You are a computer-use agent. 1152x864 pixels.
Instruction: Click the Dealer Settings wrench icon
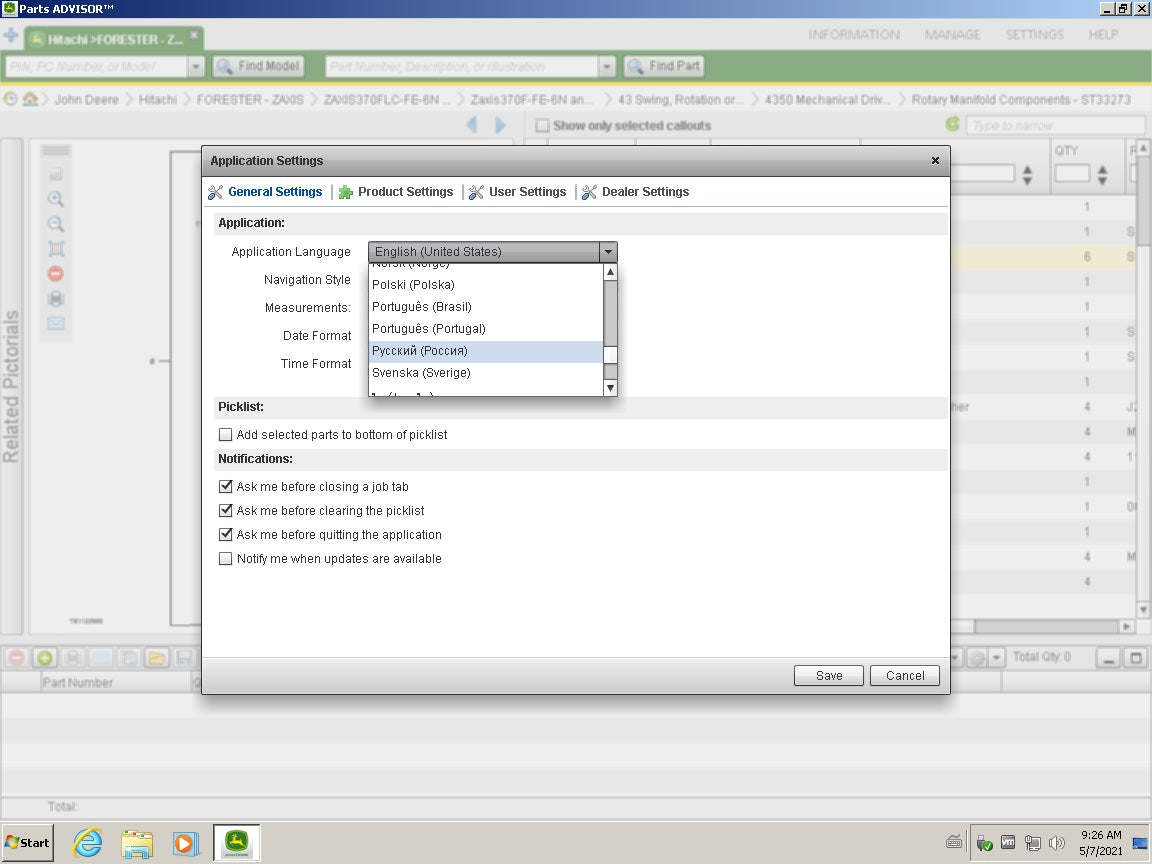pos(590,192)
